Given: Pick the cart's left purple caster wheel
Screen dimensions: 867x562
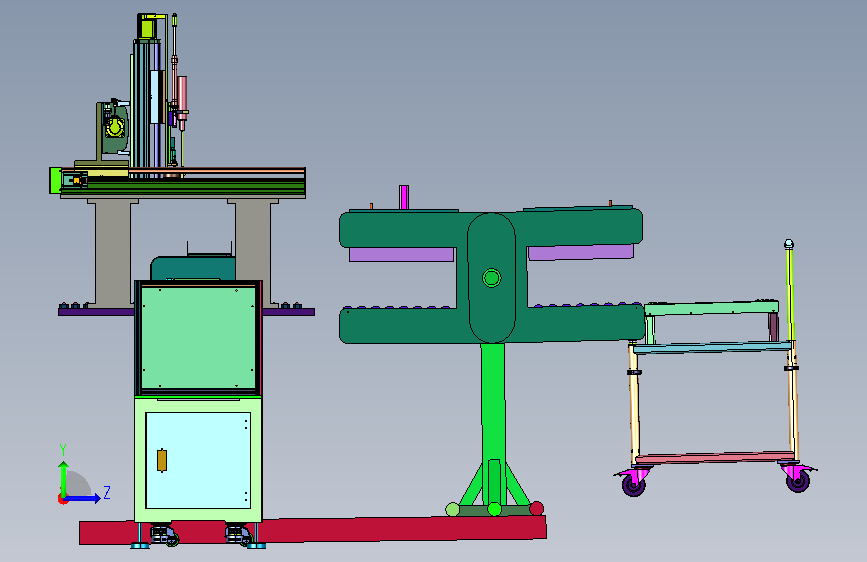Looking at the screenshot, I should point(634,485).
